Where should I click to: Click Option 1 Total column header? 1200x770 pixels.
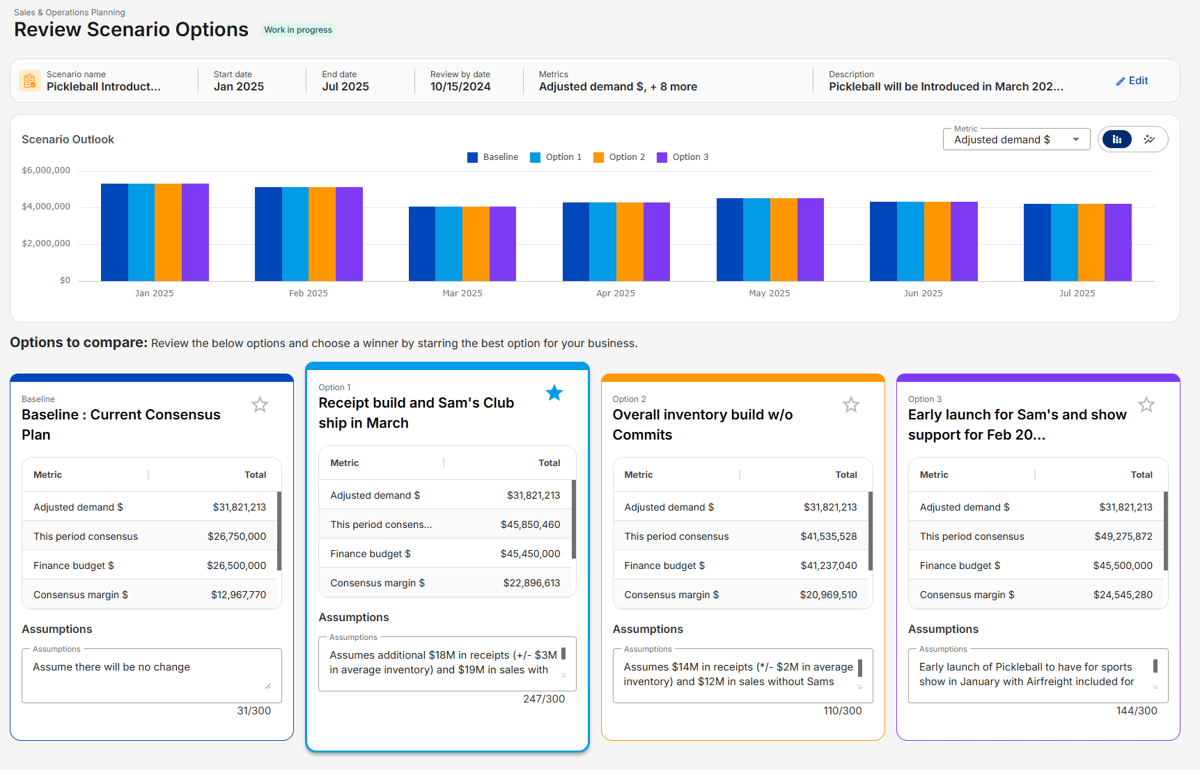549,463
